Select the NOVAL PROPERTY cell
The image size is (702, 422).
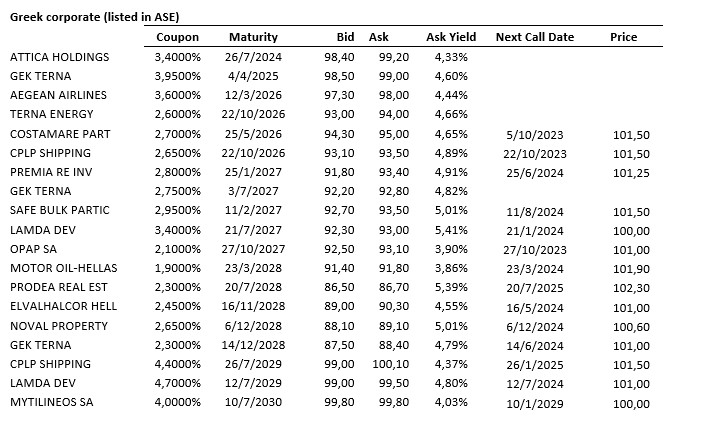click(x=58, y=326)
